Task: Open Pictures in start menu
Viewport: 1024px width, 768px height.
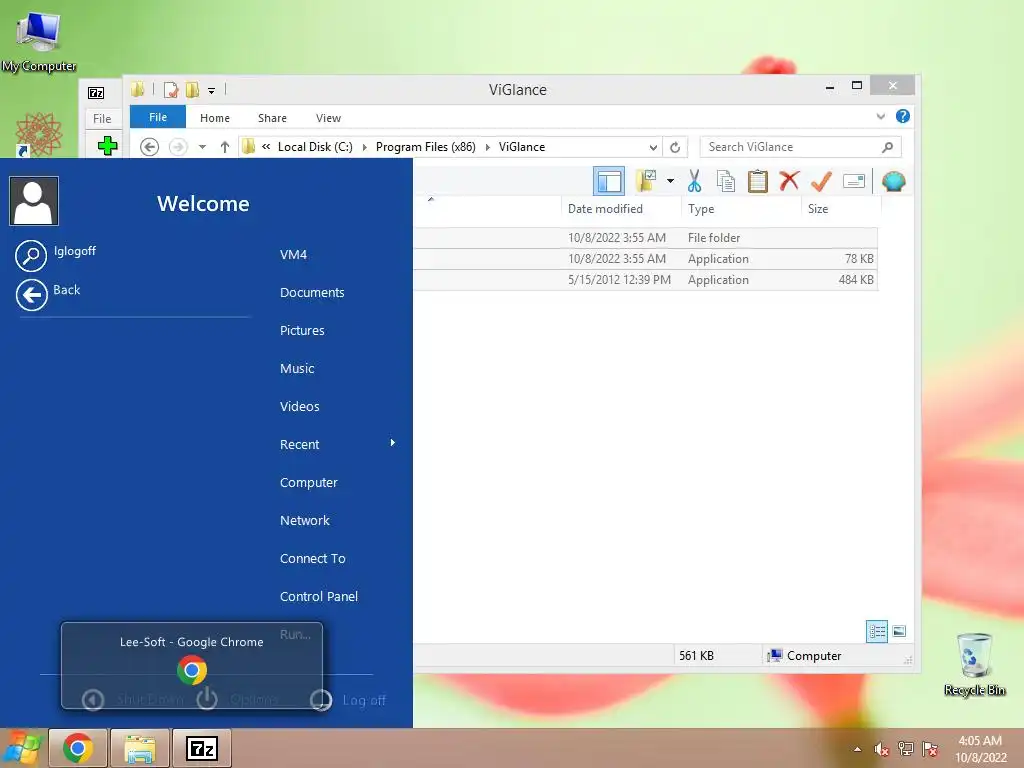Action: pos(302,330)
